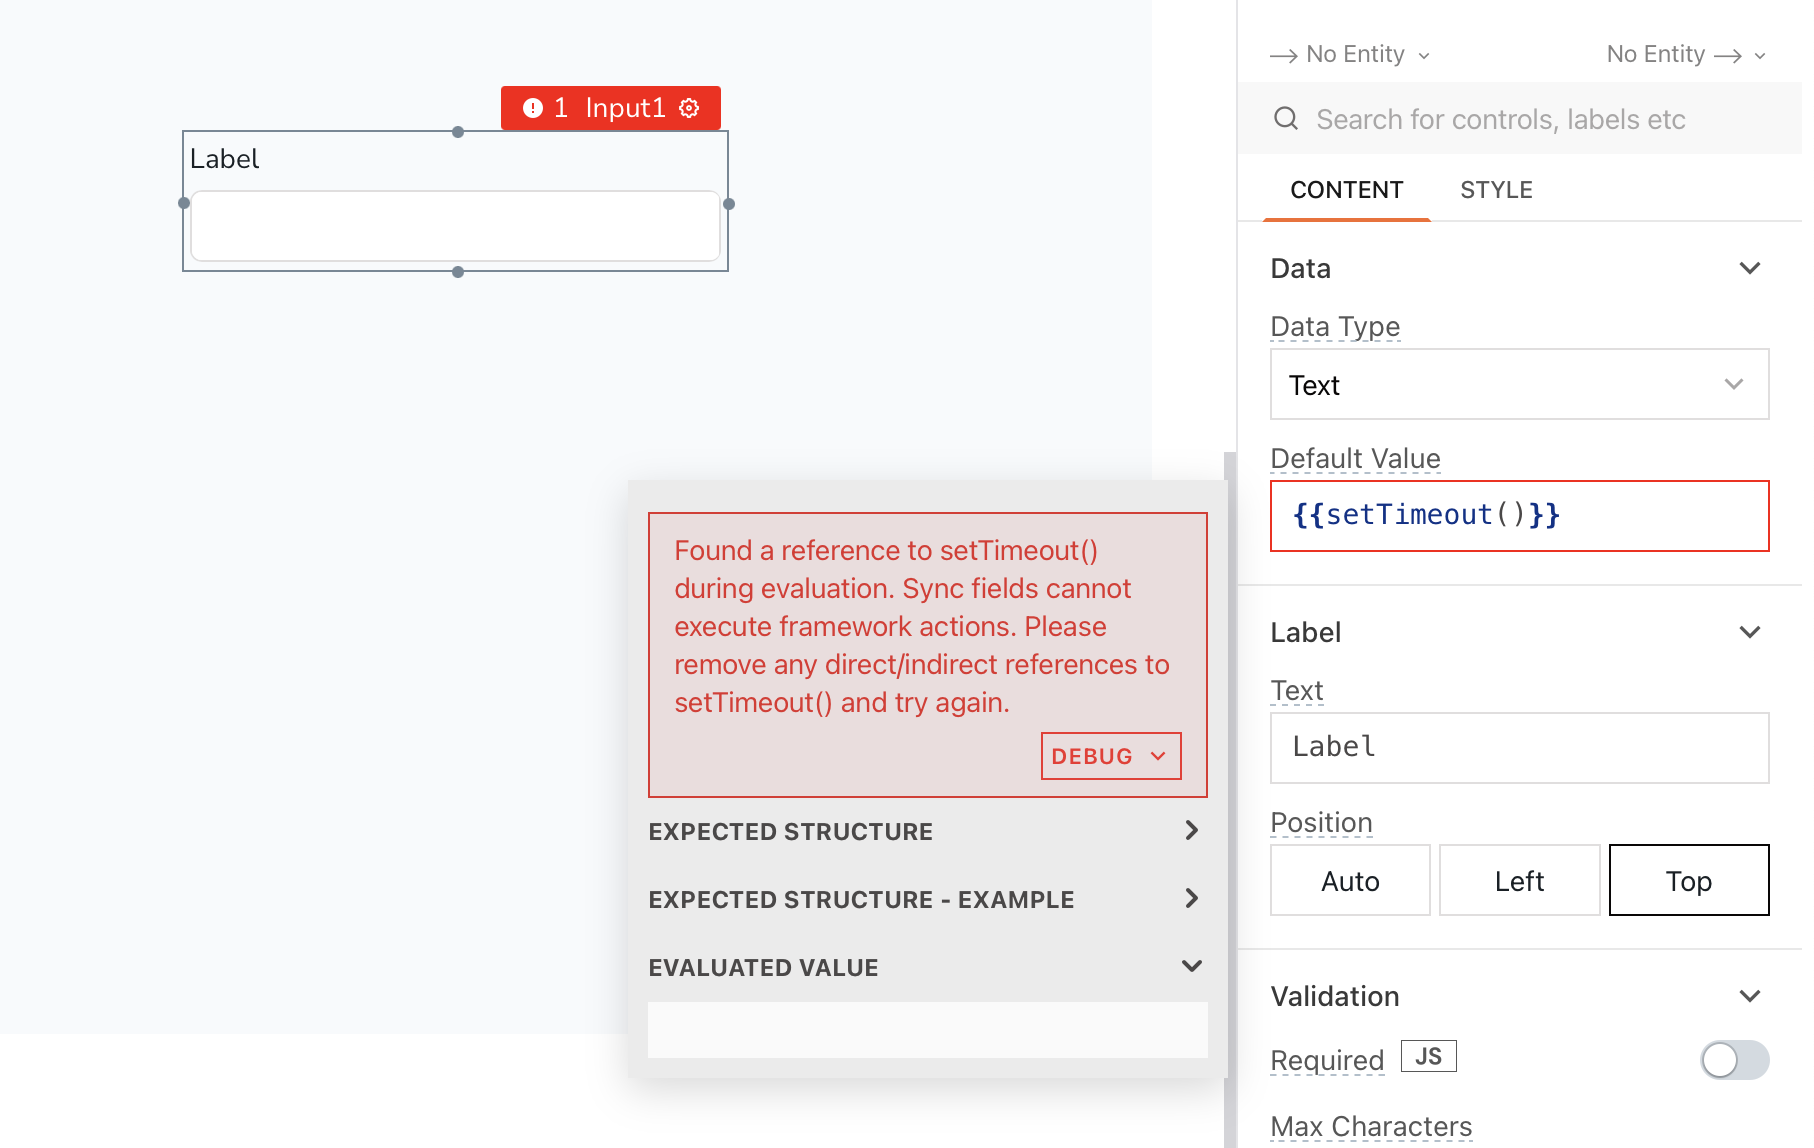Open the Data Type dropdown
The image size is (1814, 1148).
pyautogui.click(x=1519, y=384)
